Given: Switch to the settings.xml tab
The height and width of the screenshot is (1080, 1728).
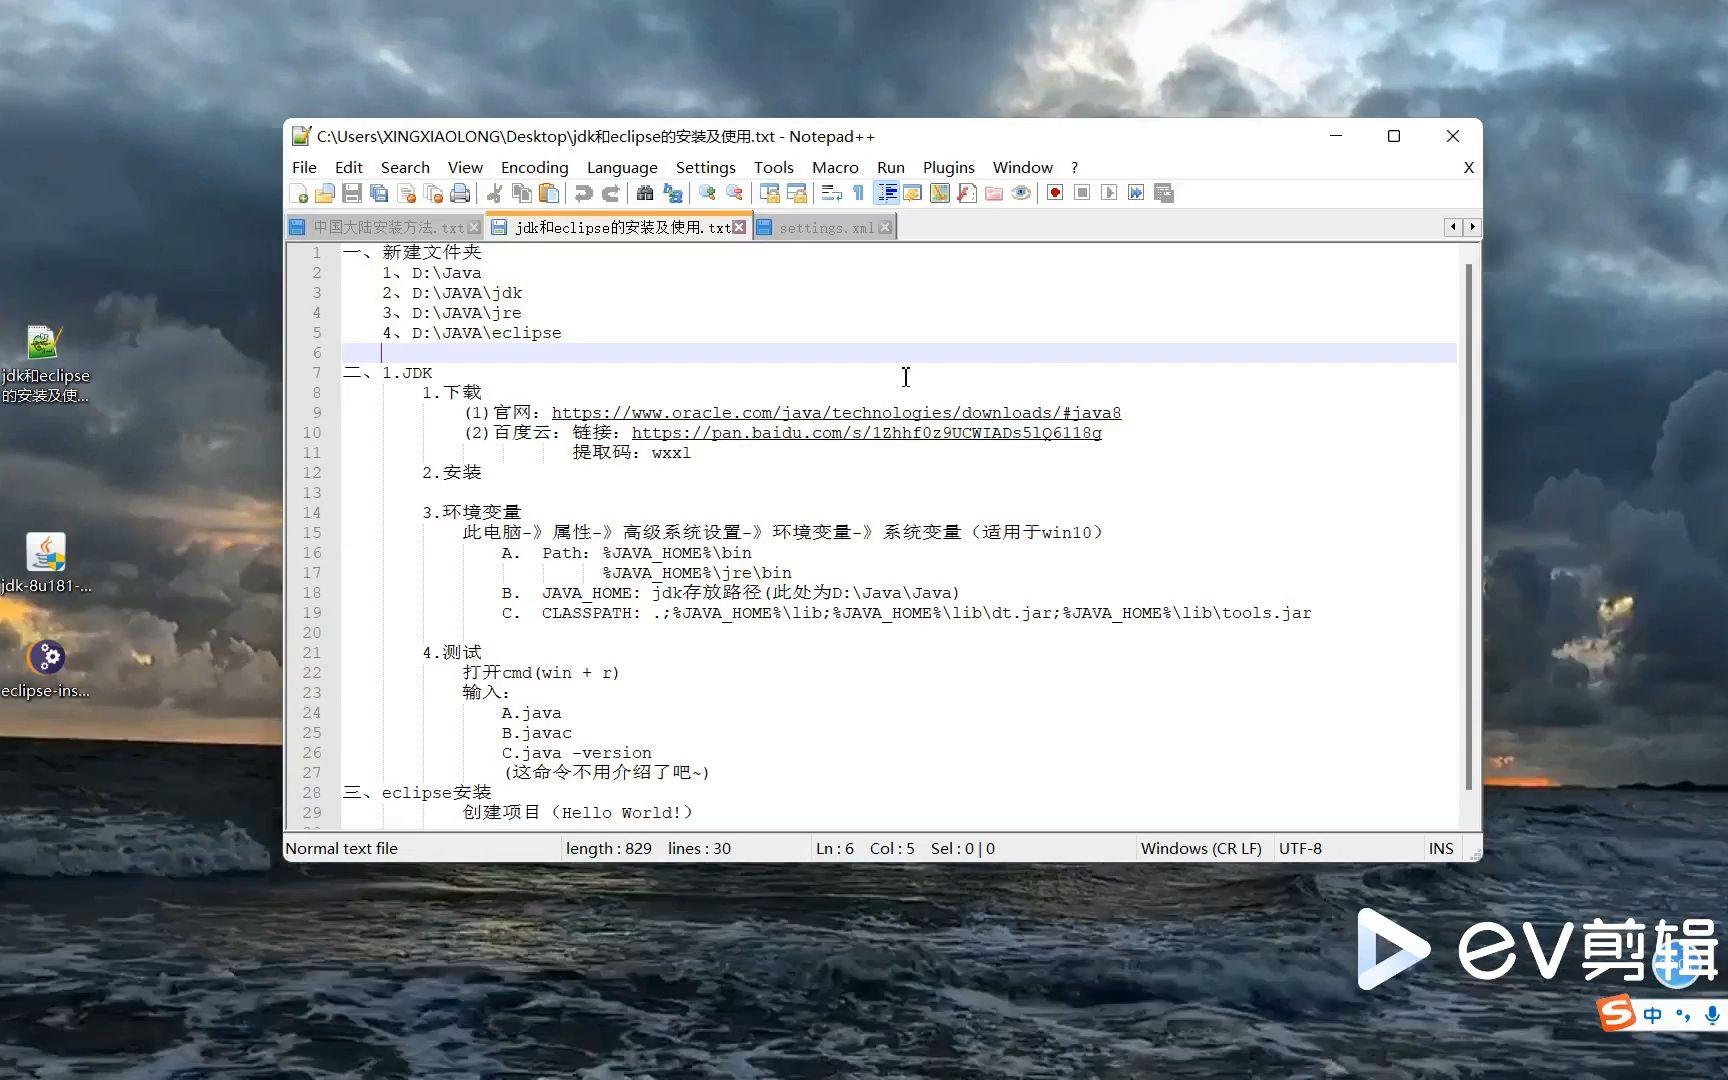Looking at the screenshot, I should (x=826, y=228).
